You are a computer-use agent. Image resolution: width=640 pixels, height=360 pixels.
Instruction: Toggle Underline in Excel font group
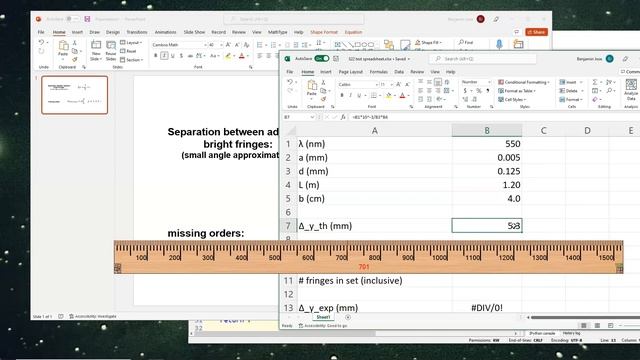(359, 95)
